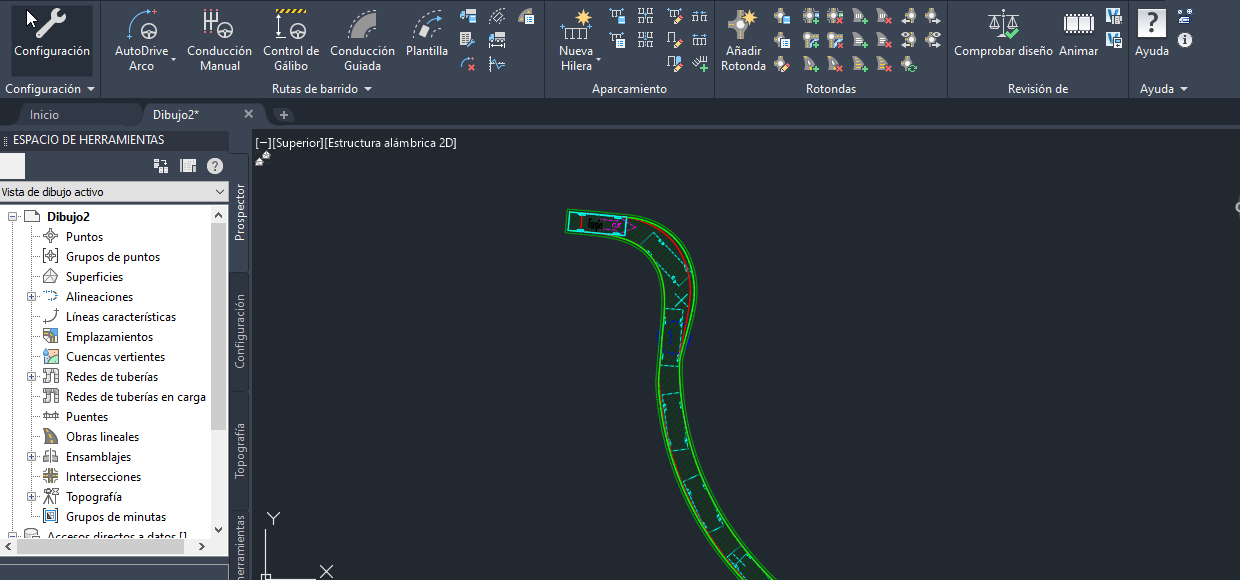Click the roundabout properties list icon

(x=783, y=40)
